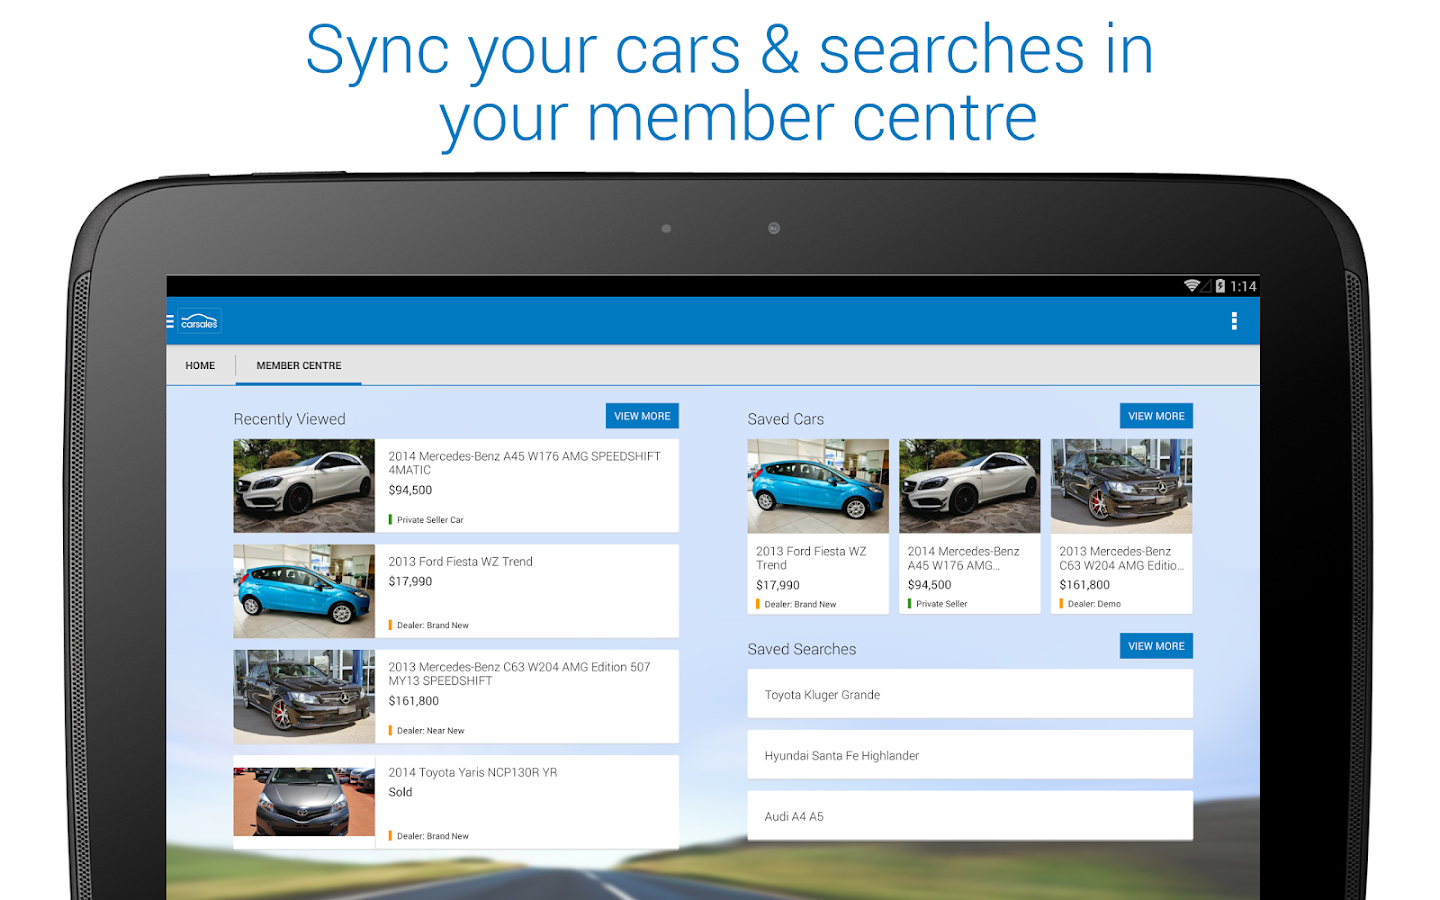This screenshot has height=900, width=1440.
Task: Tap the Dealer: Demo label
Action: (1094, 604)
